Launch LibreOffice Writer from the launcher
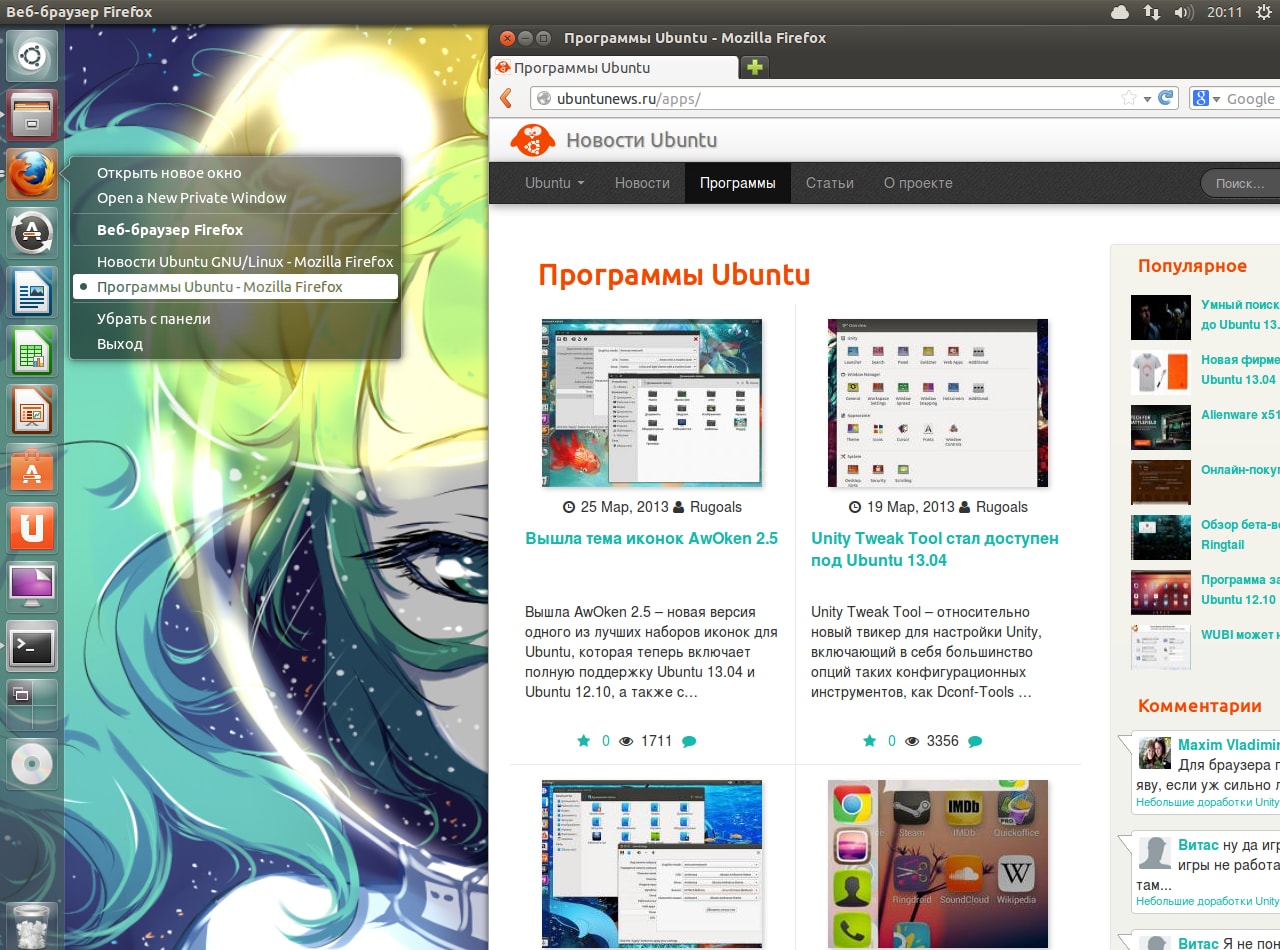1280x950 pixels. coord(32,291)
